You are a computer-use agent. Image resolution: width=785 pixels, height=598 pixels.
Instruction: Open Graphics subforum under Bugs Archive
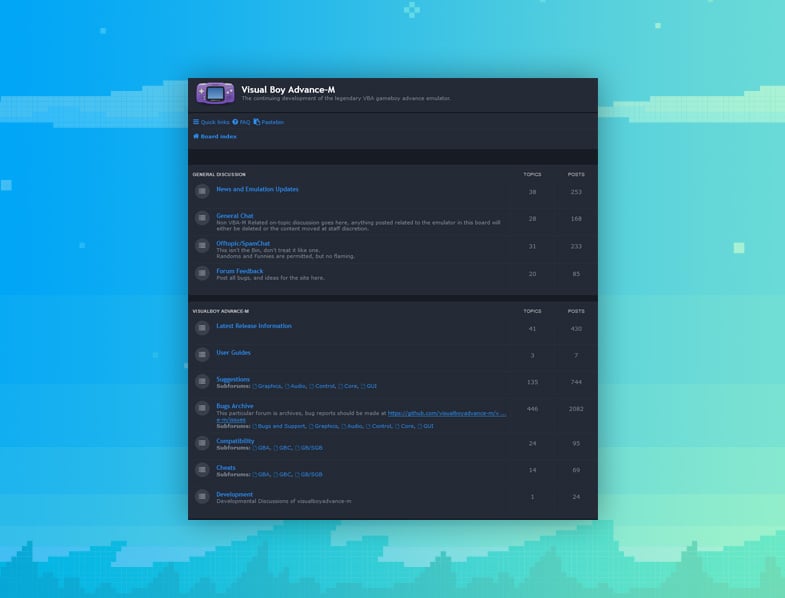click(x=324, y=426)
